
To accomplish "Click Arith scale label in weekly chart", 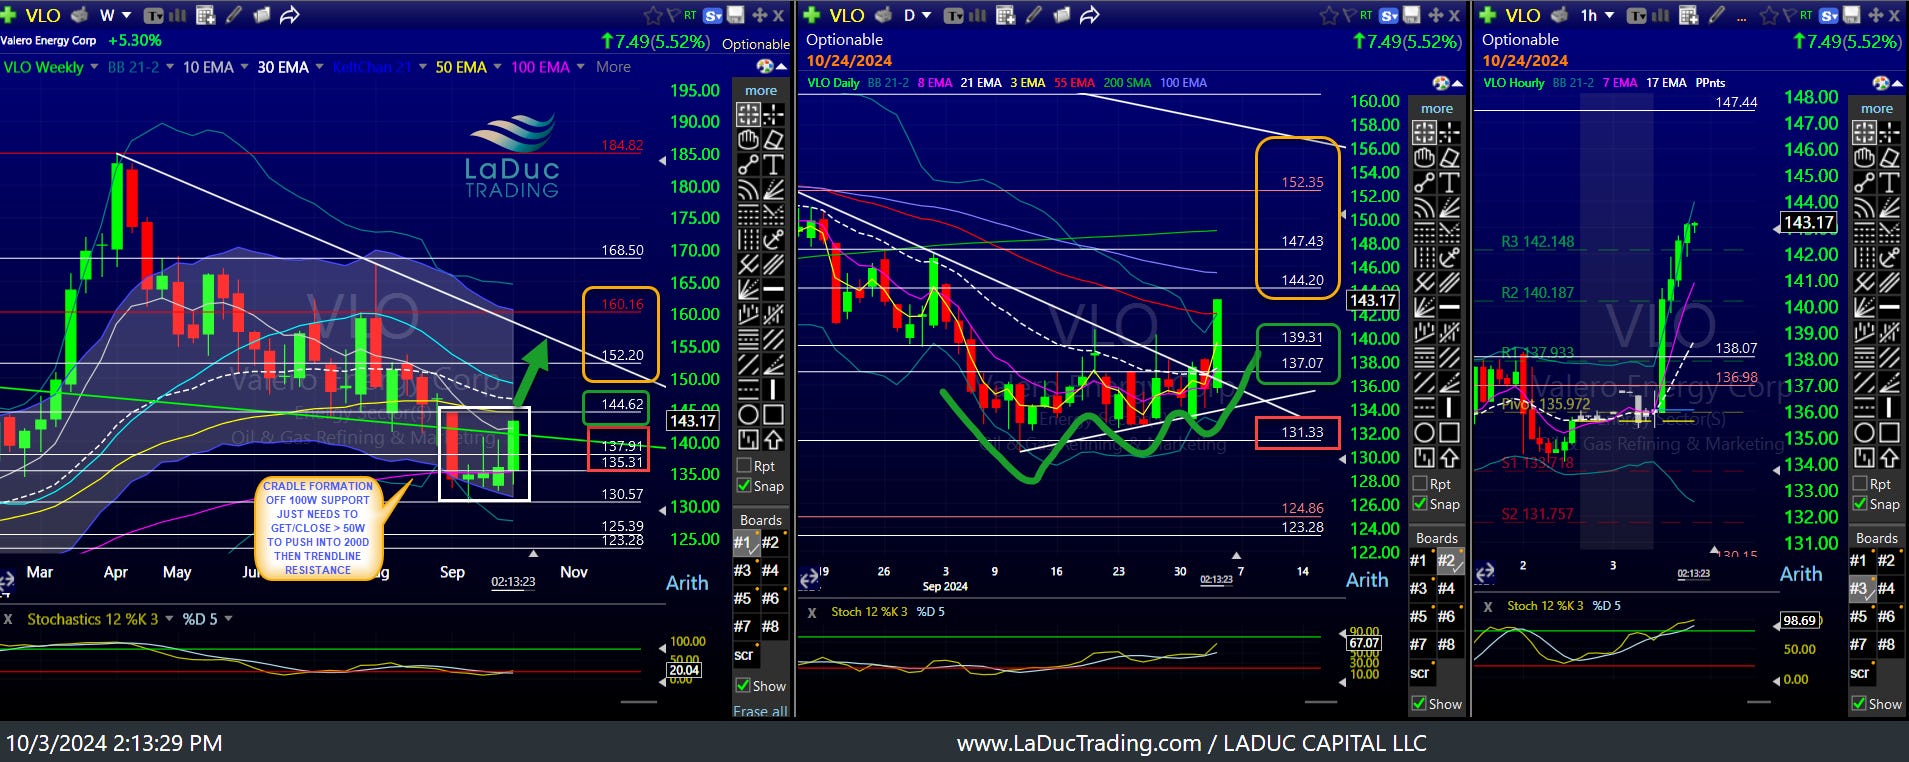I will [687, 583].
